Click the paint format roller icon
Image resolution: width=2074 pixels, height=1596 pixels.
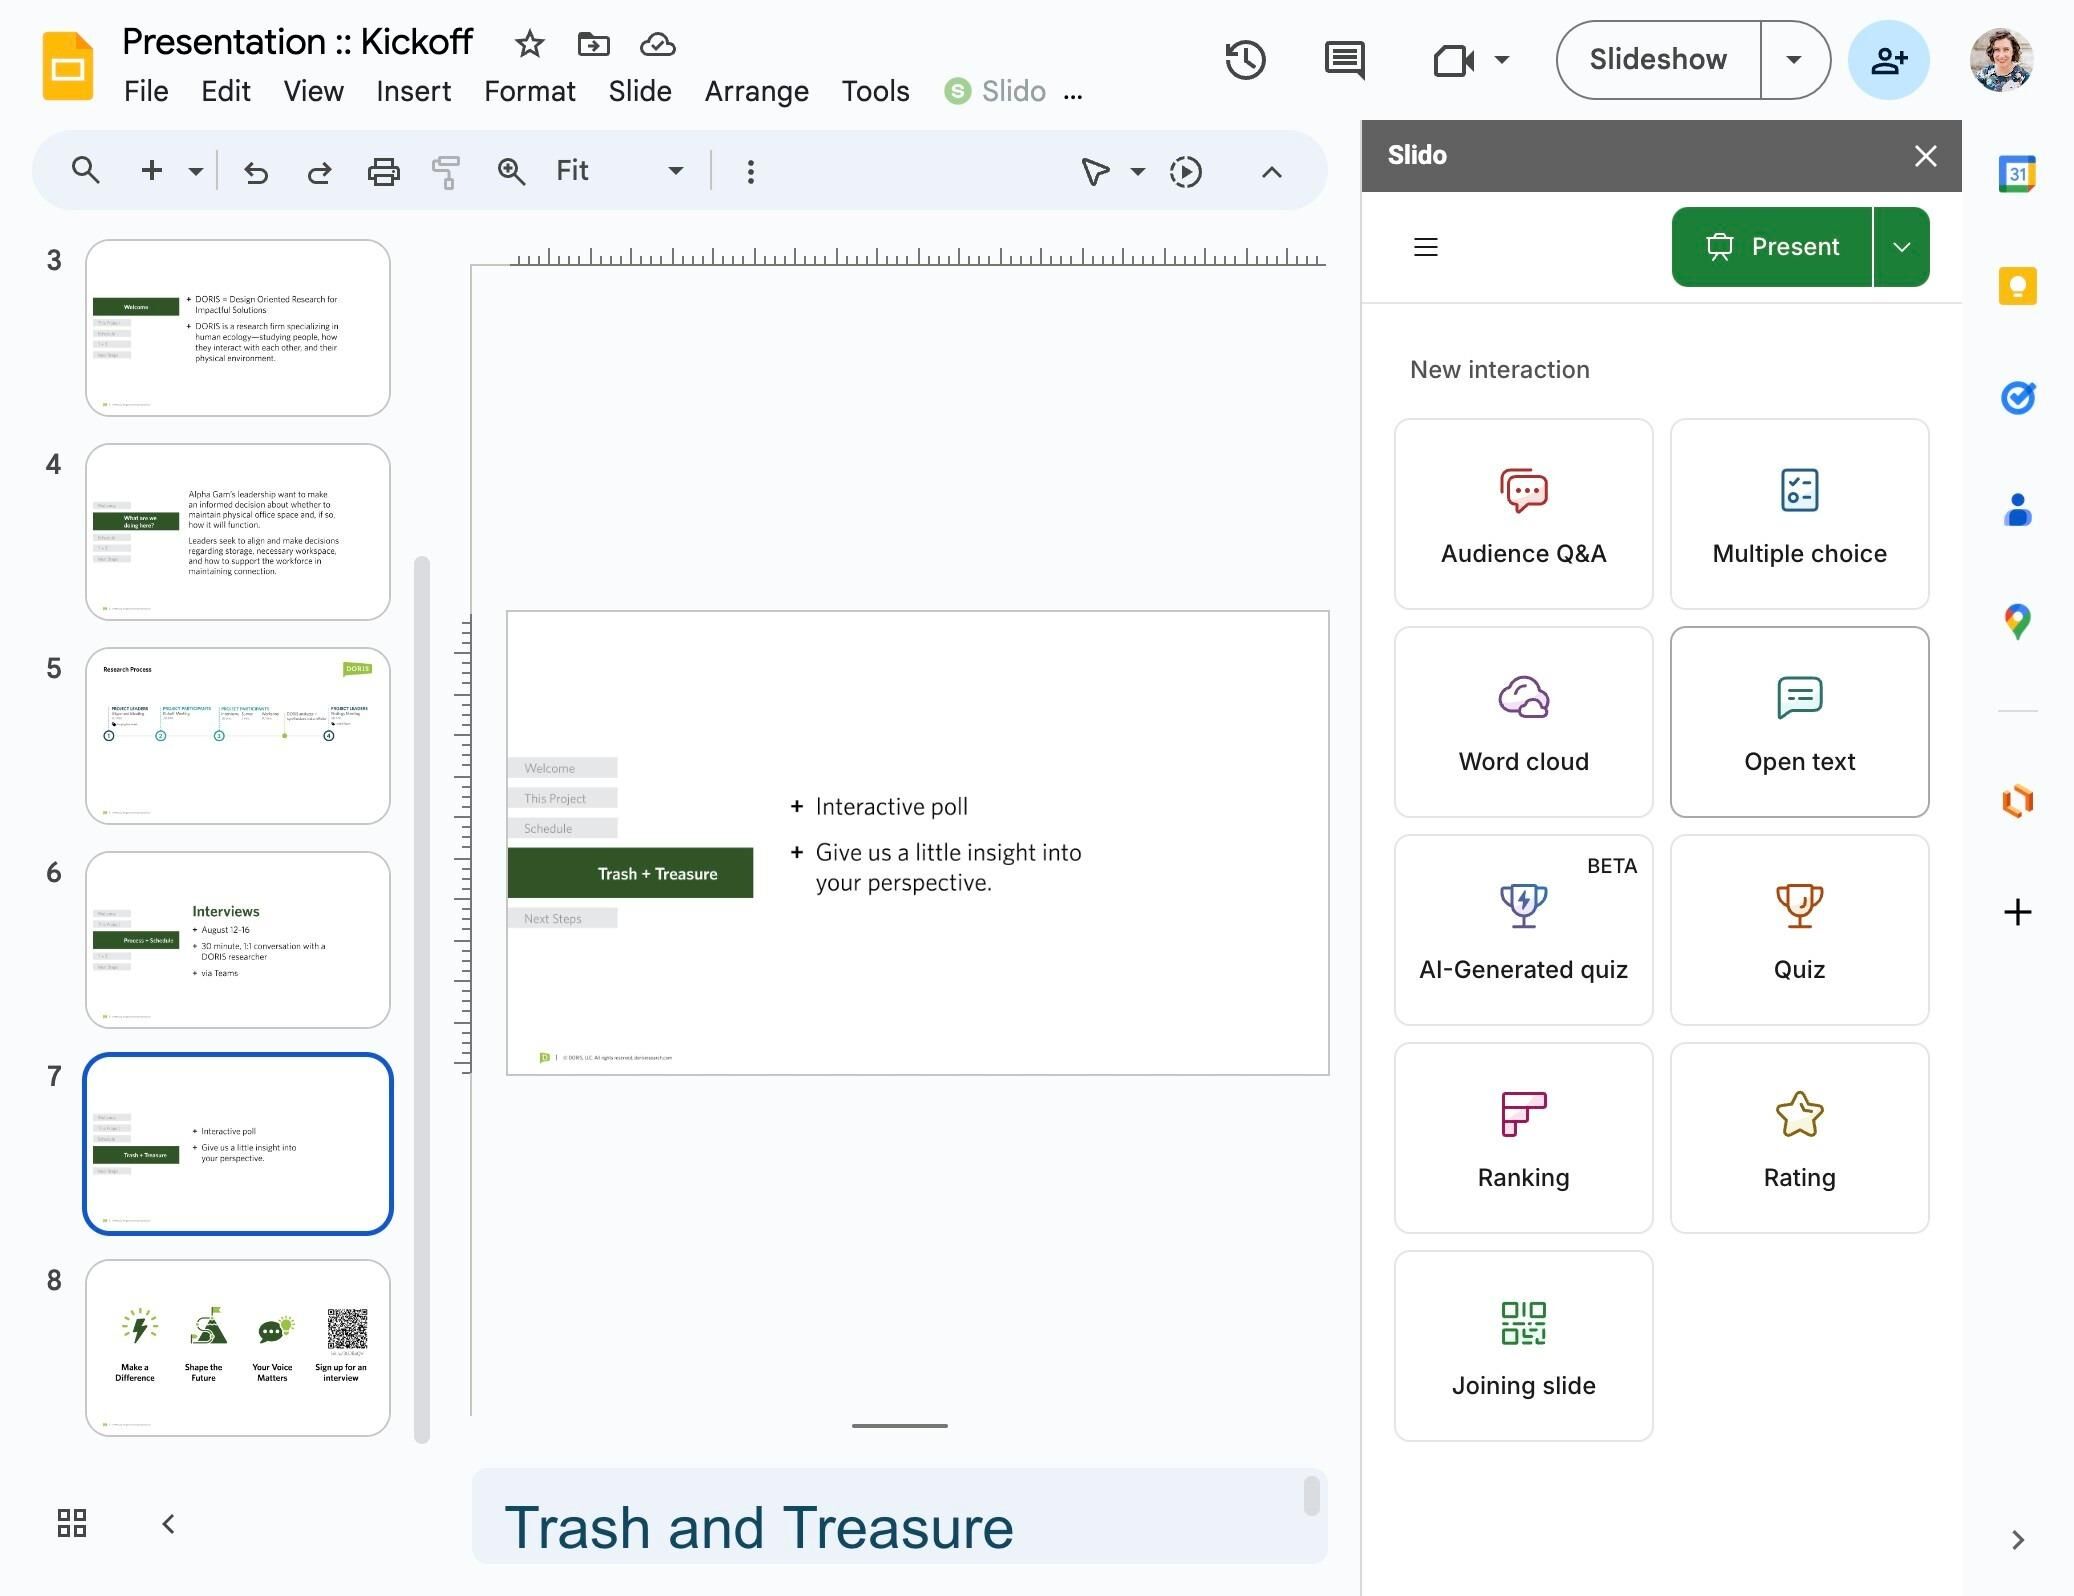coord(446,172)
